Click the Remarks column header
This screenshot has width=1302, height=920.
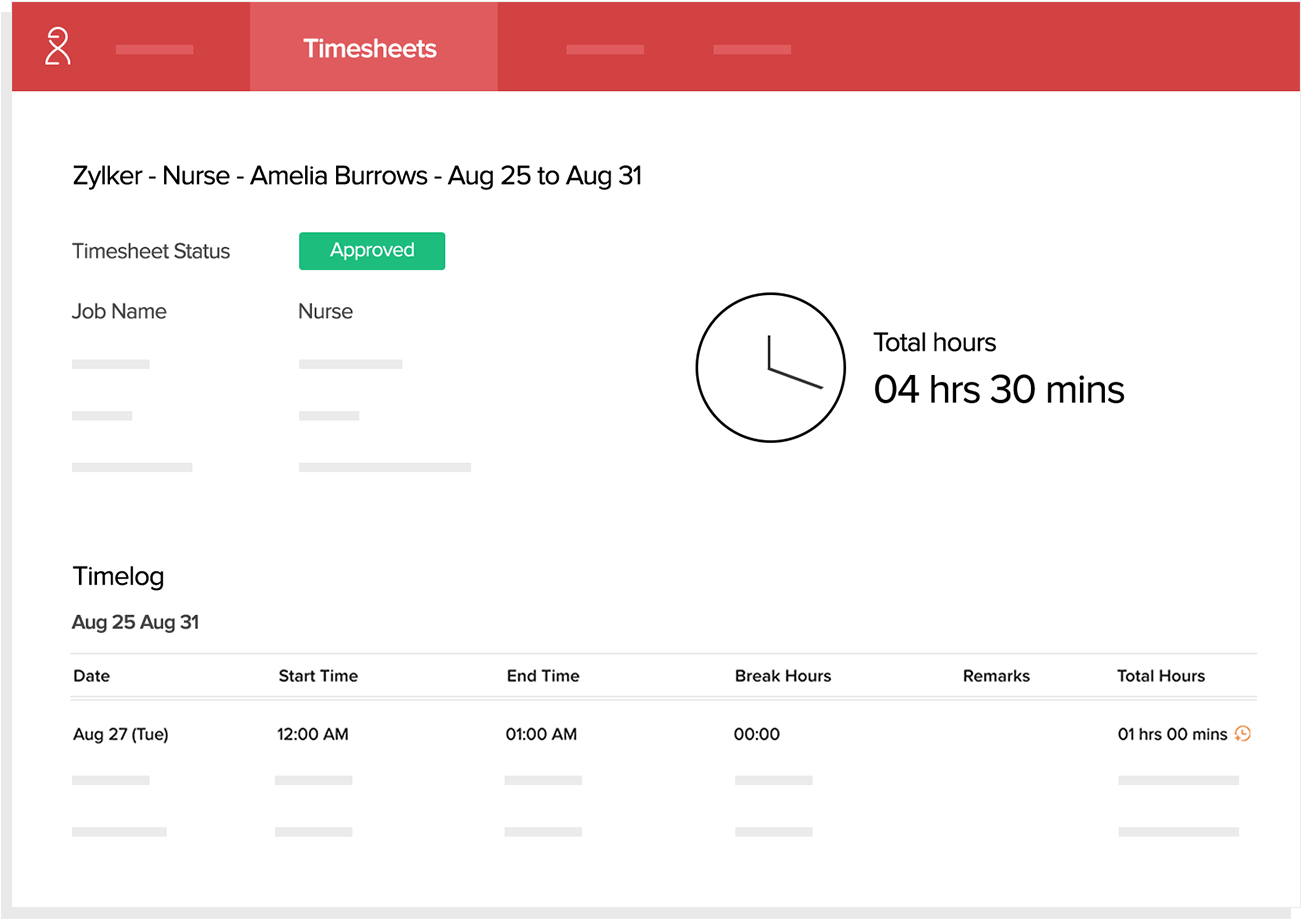(996, 676)
